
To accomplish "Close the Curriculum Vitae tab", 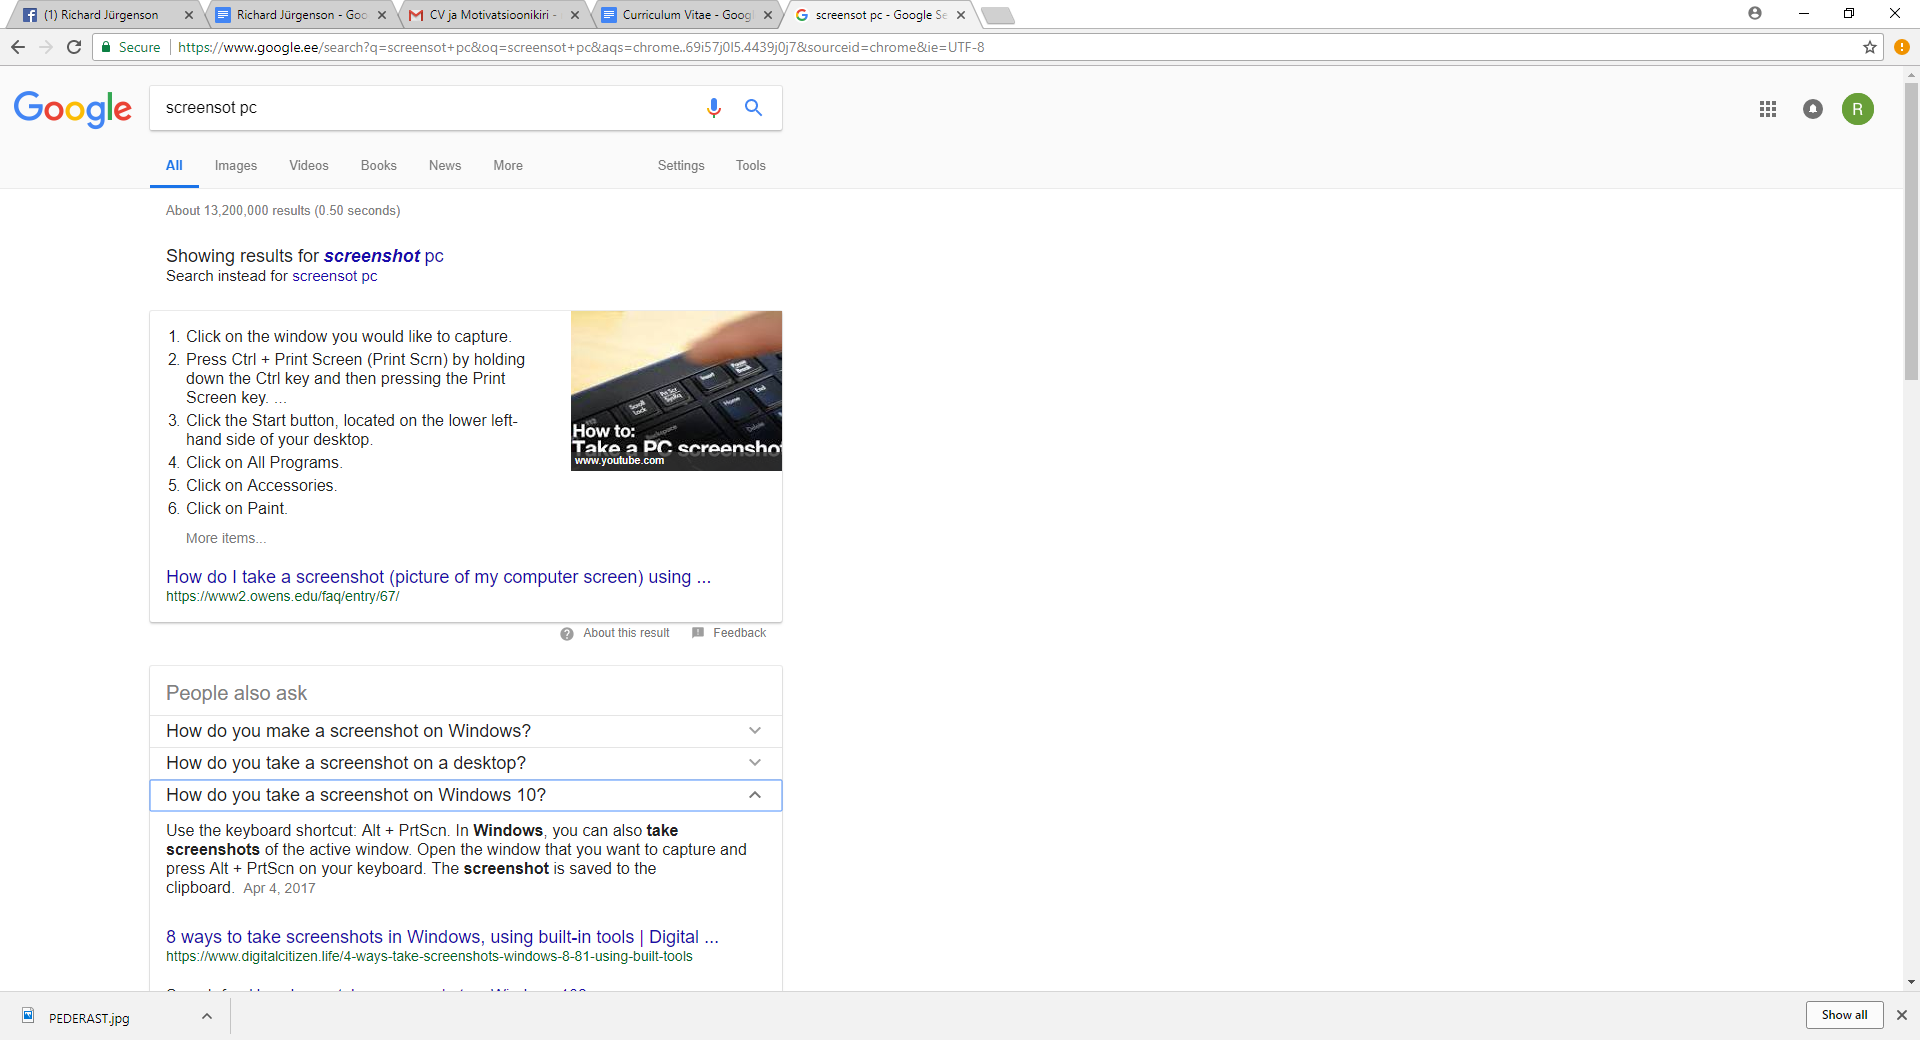I will click(768, 15).
